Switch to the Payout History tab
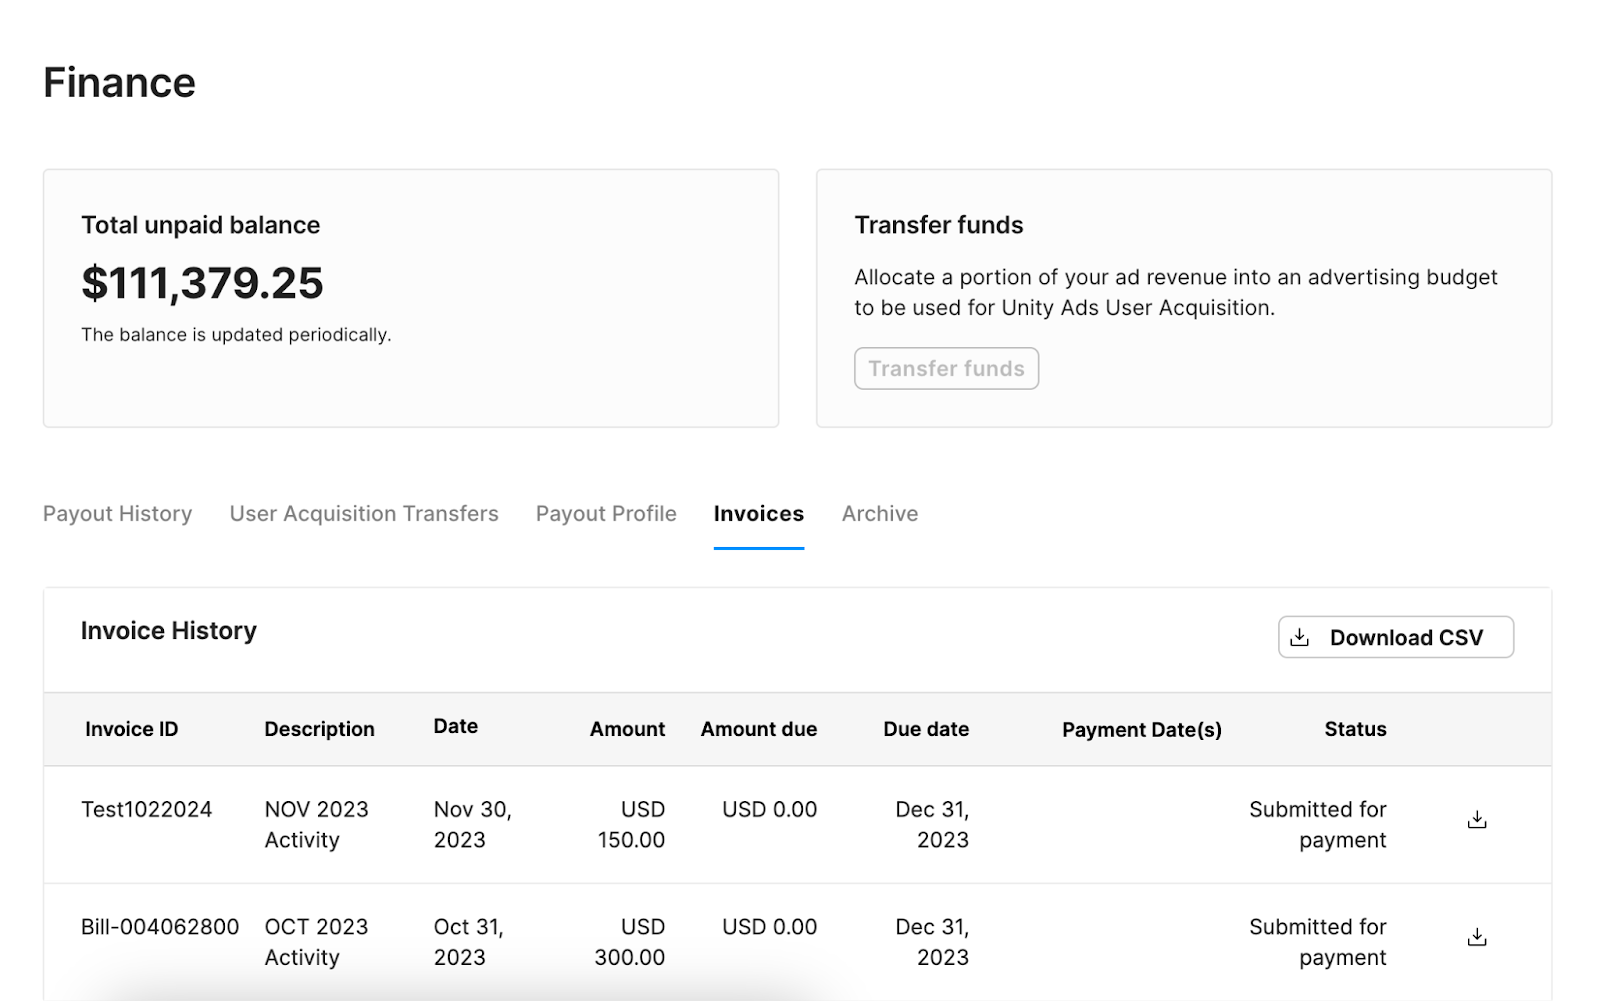Viewport: 1600px width, 1001px height. pos(117,514)
